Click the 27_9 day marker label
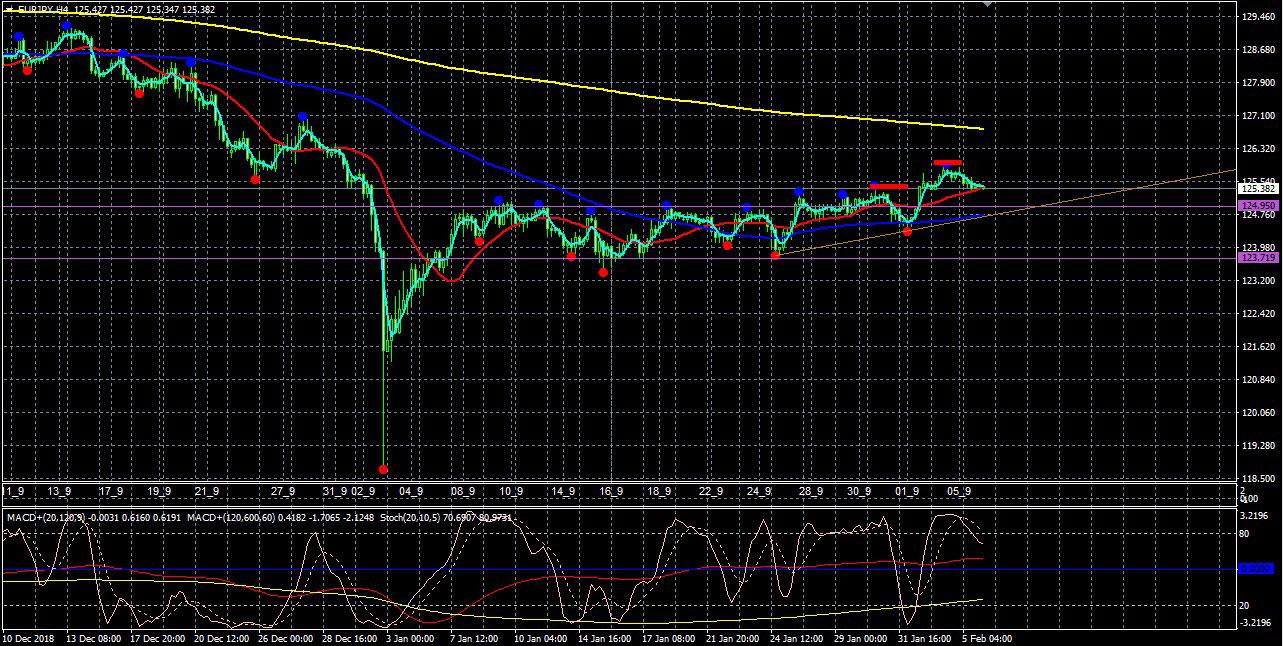This screenshot has width=1283, height=646. coord(284,491)
